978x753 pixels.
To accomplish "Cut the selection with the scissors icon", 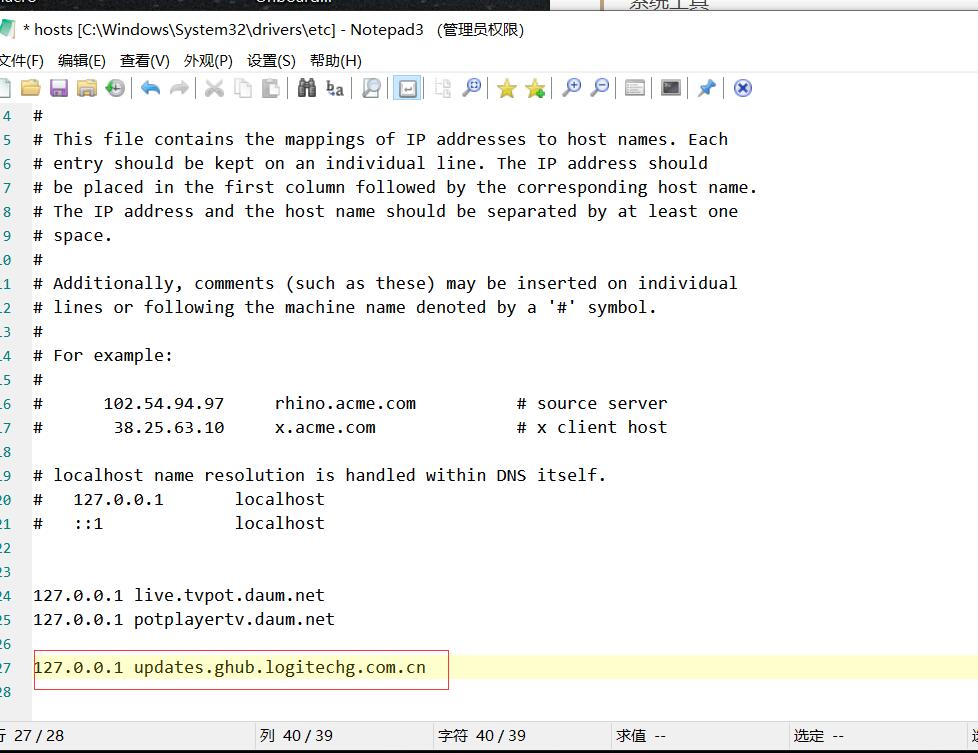I will [214, 88].
